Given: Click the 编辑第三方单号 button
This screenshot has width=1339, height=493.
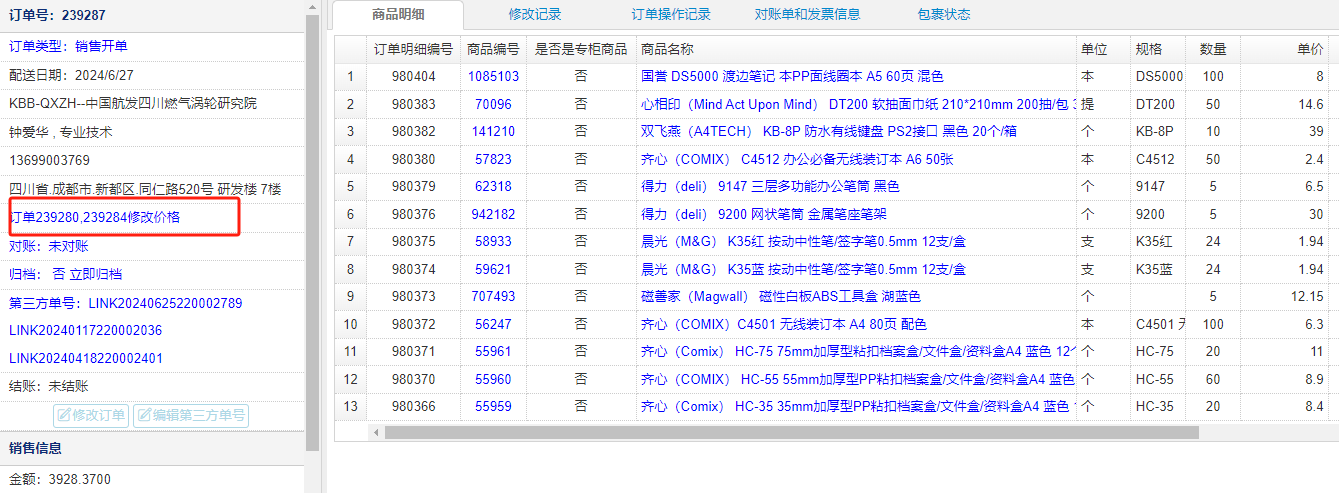Looking at the screenshot, I should pos(190,416).
